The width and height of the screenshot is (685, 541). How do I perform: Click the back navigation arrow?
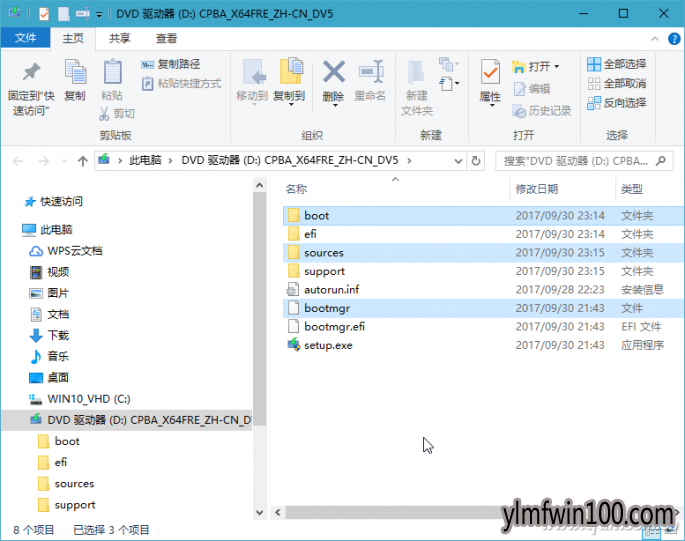(18, 162)
